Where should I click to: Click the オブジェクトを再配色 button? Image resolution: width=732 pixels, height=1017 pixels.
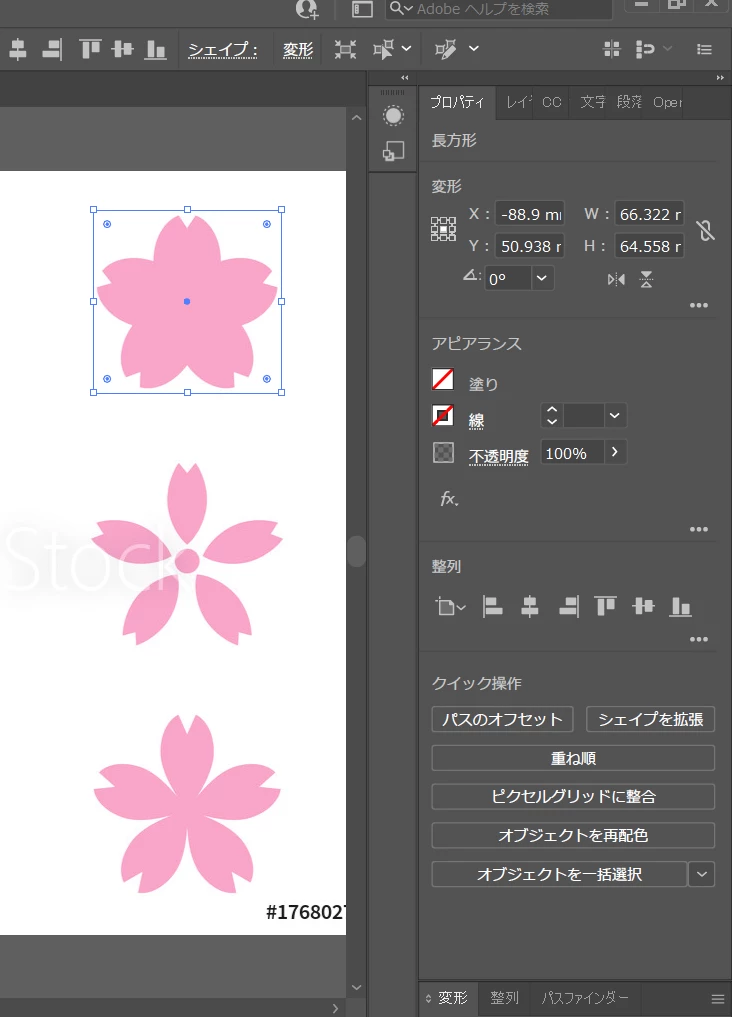pos(573,835)
